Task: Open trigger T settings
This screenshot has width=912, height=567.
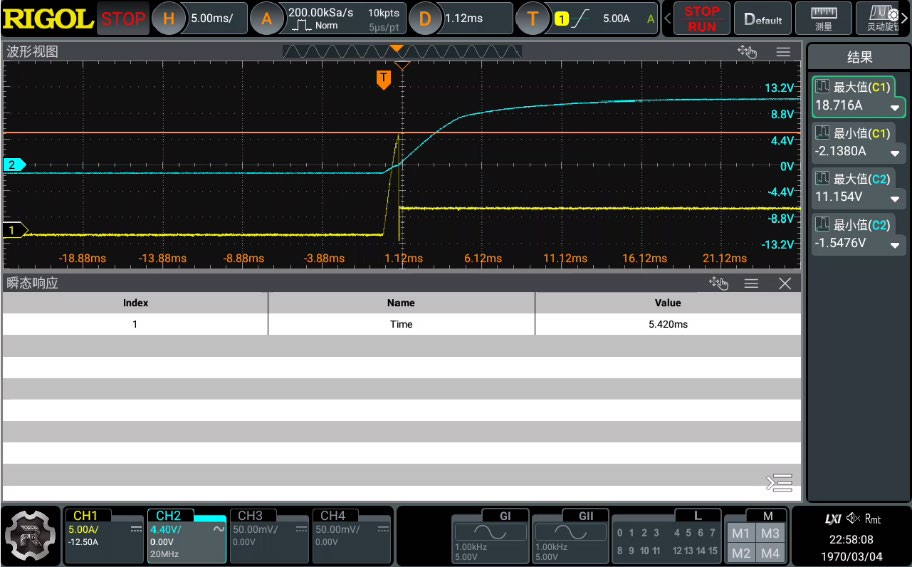Action: pos(533,19)
